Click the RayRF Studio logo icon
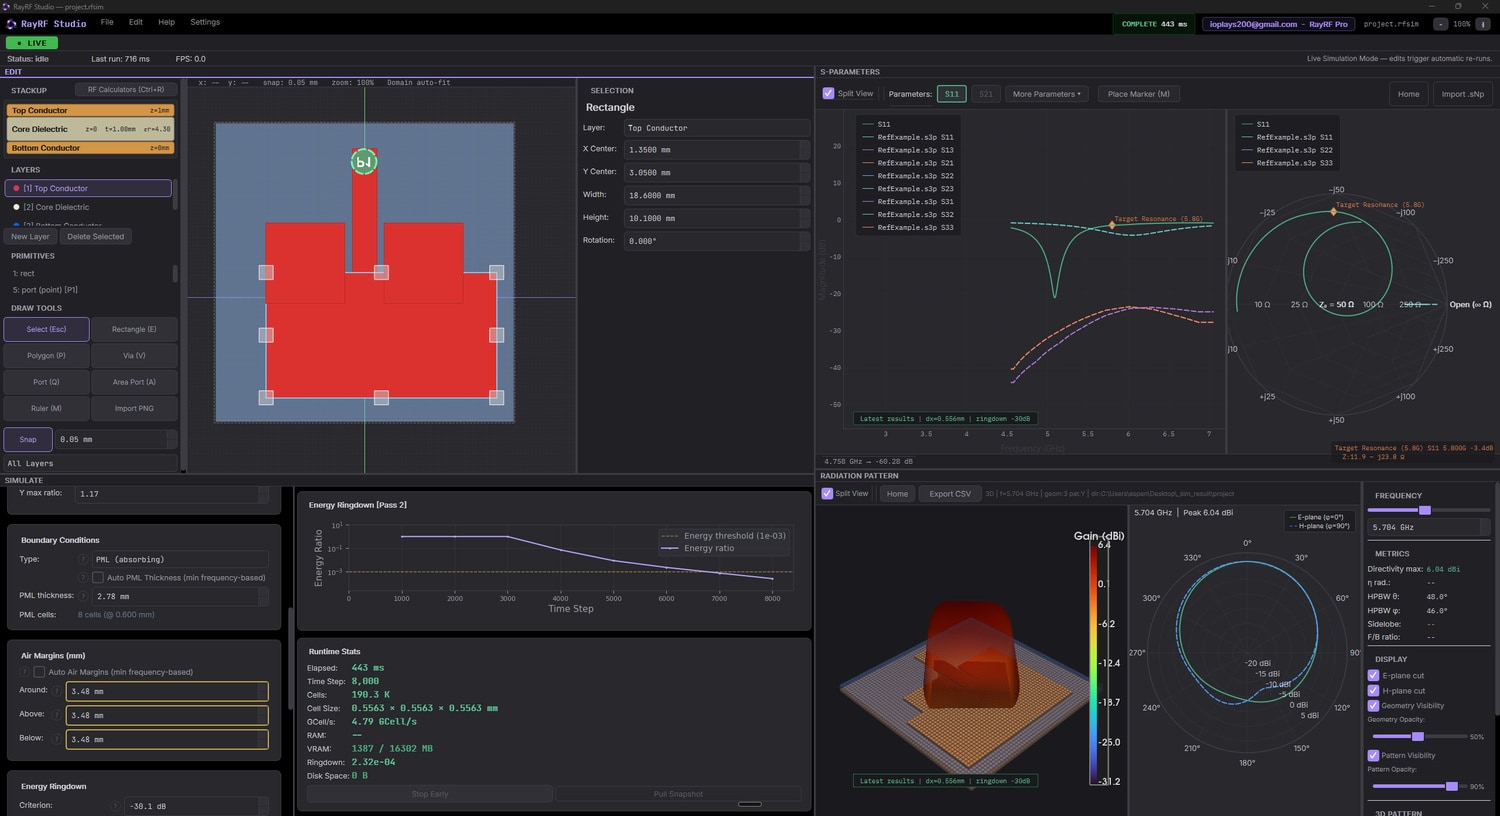This screenshot has width=1500, height=816. (12, 23)
